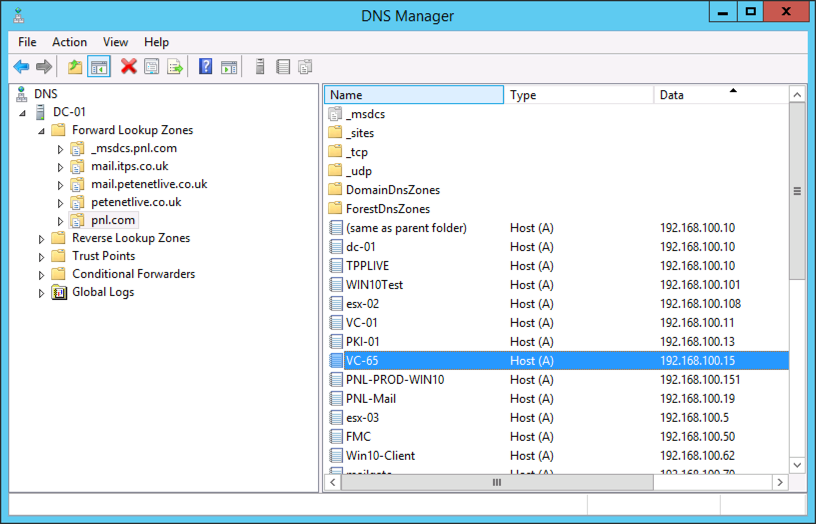Expand the Global Logs node
Viewport: 816px width, 524px height.
coord(41,293)
